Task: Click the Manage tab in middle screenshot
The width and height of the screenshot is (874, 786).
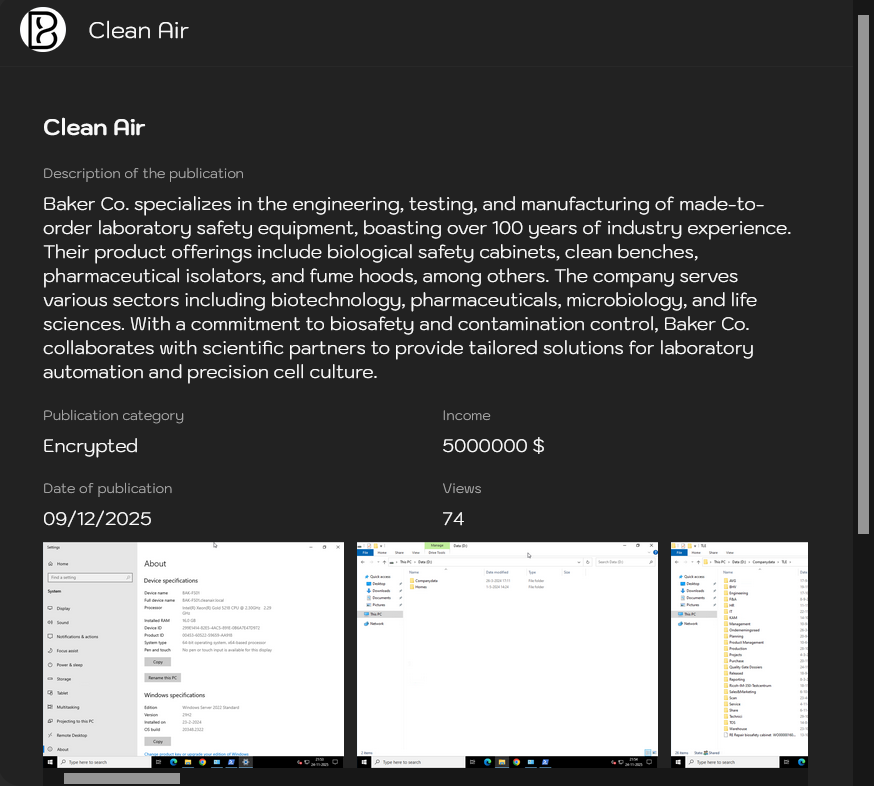Action: (437, 546)
